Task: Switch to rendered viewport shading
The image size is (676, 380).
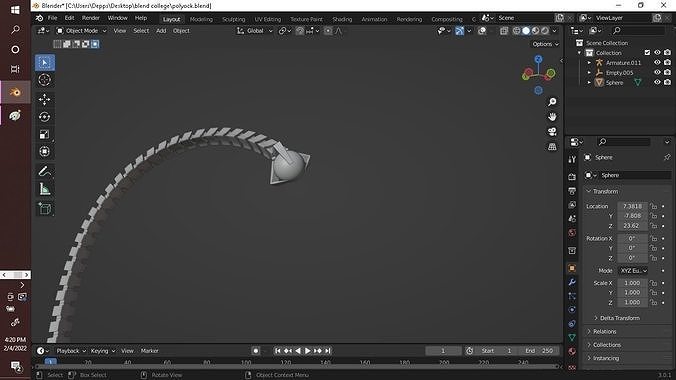Action: tap(545, 31)
